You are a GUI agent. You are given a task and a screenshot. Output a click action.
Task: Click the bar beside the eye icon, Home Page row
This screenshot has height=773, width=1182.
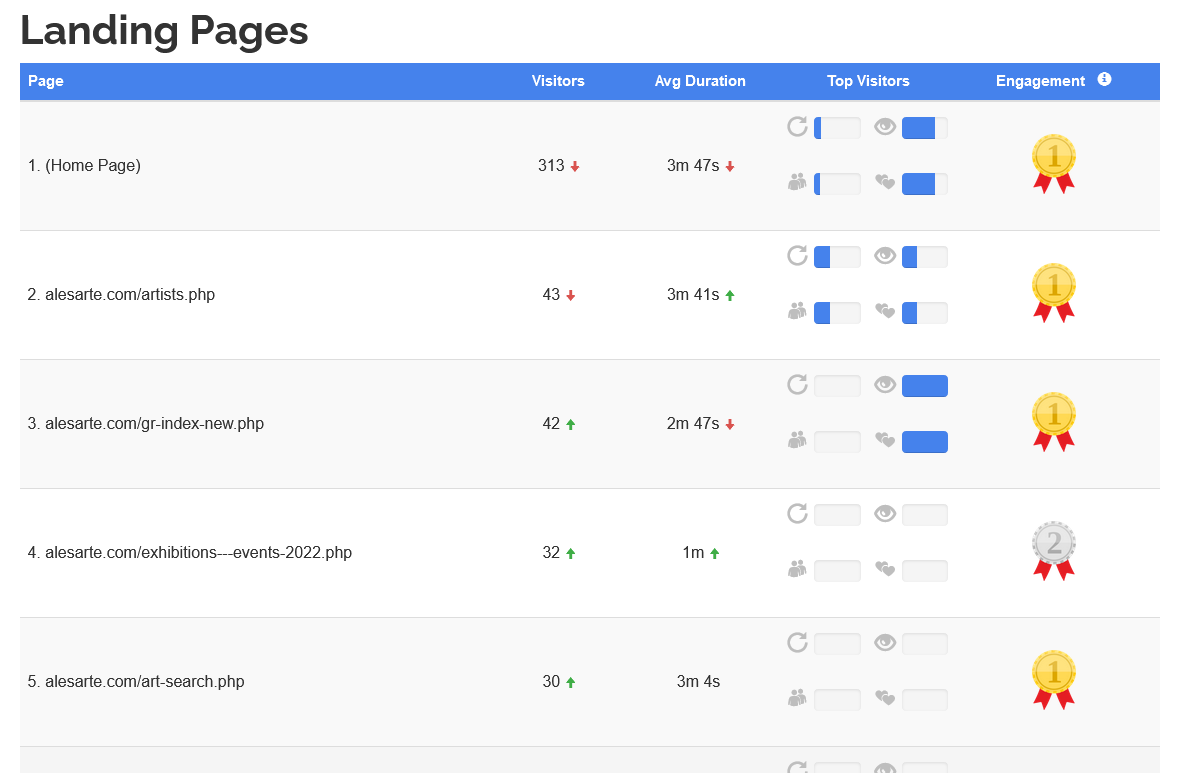point(925,128)
